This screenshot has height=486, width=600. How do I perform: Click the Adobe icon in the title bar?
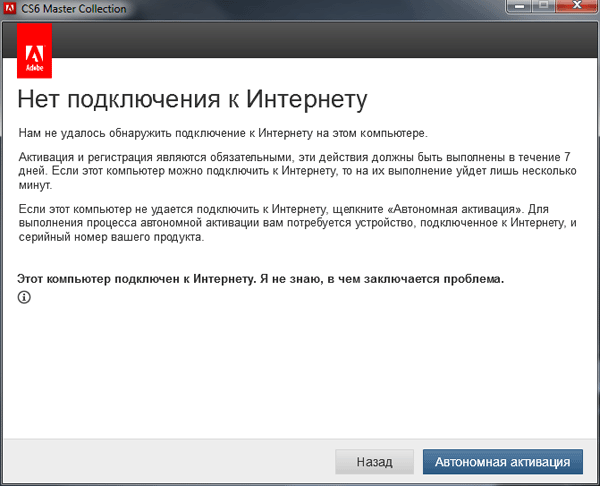point(9,8)
